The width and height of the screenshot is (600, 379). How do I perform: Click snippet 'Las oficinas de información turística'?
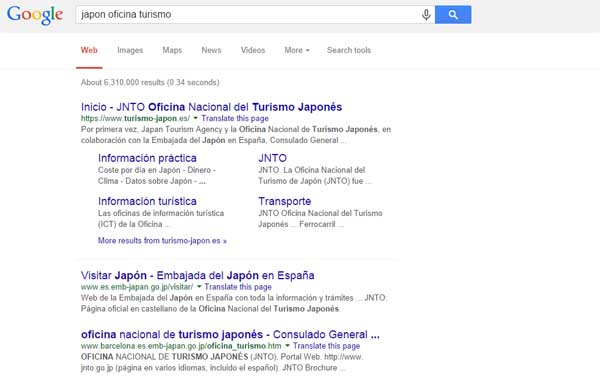coord(161,213)
